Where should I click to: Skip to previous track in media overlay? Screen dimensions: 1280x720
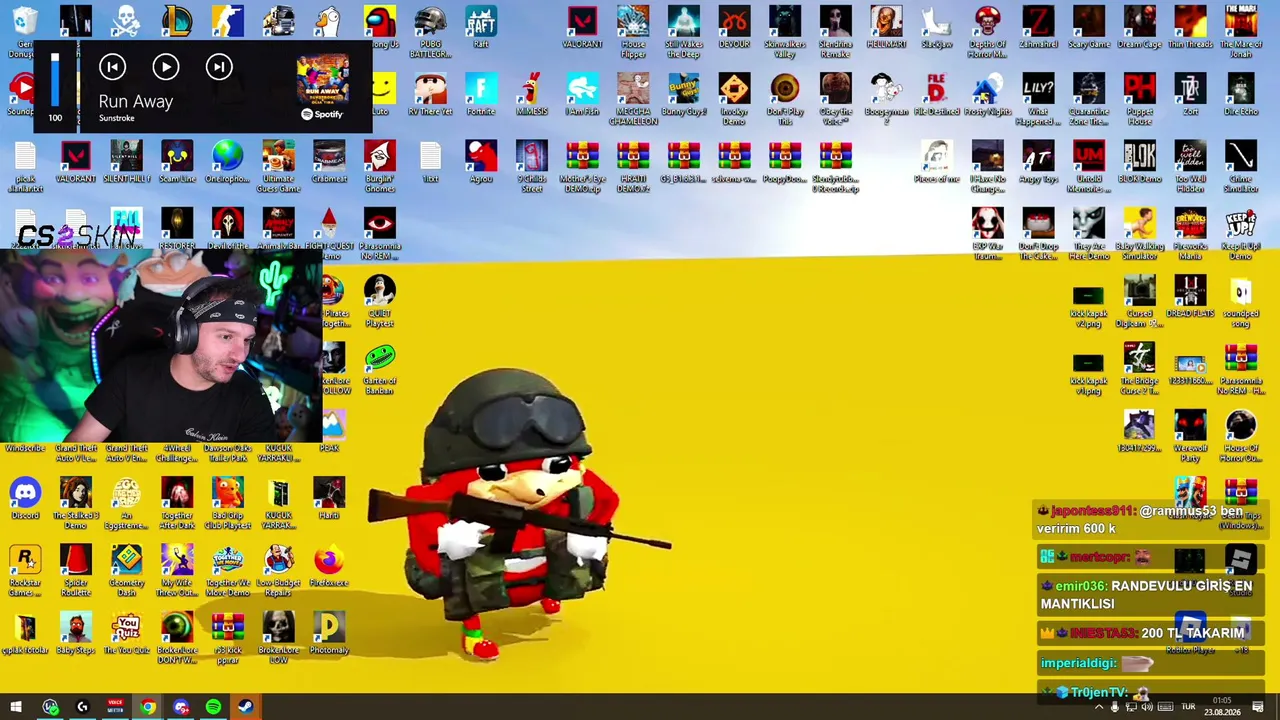[x=112, y=67]
